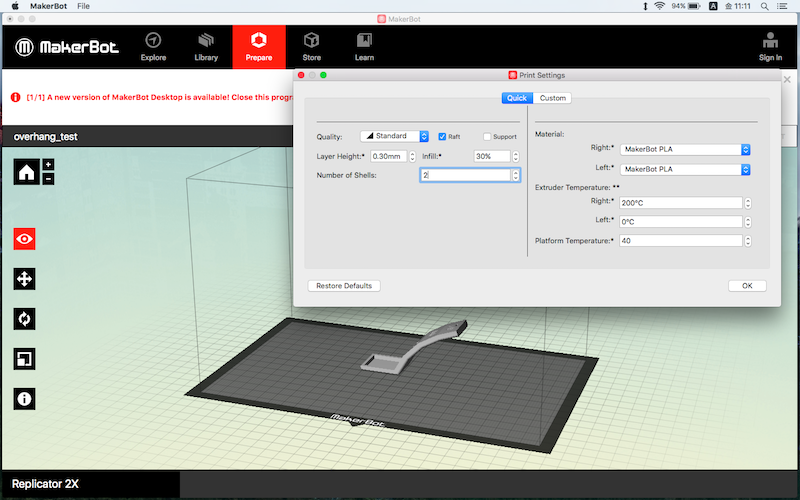Click the Infill percentage field
The height and width of the screenshot is (500, 800).
click(492, 157)
